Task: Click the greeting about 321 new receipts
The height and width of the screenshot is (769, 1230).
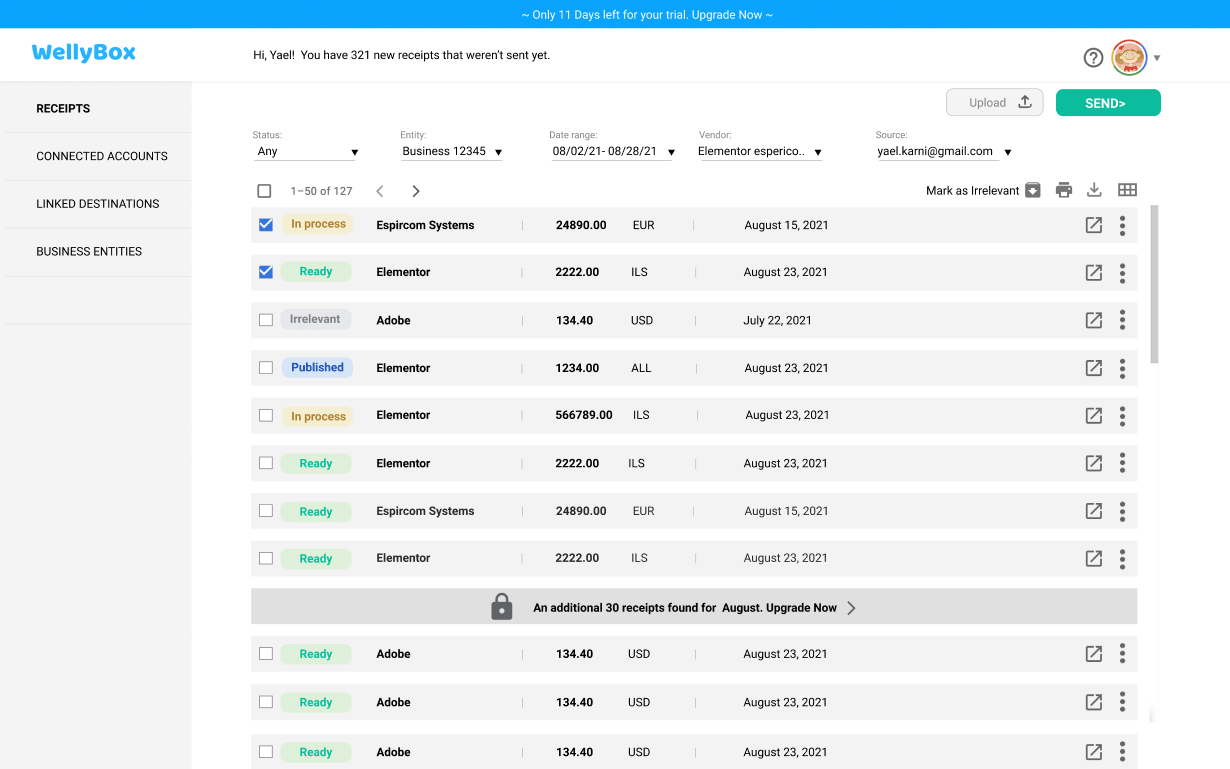Action: point(402,55)
